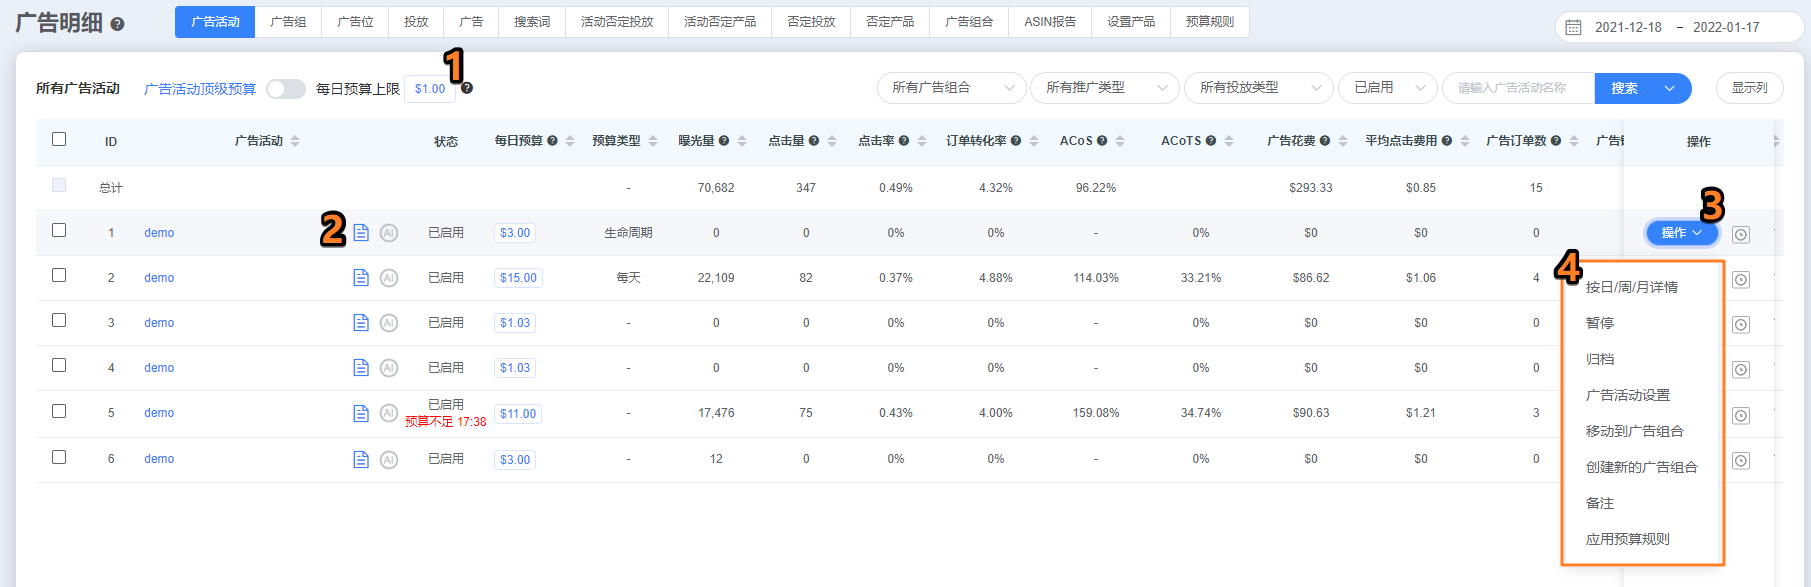Open the 已启用 status filter dropdown
This screenshot has width=1811, height=587.
click(1387, 88)
